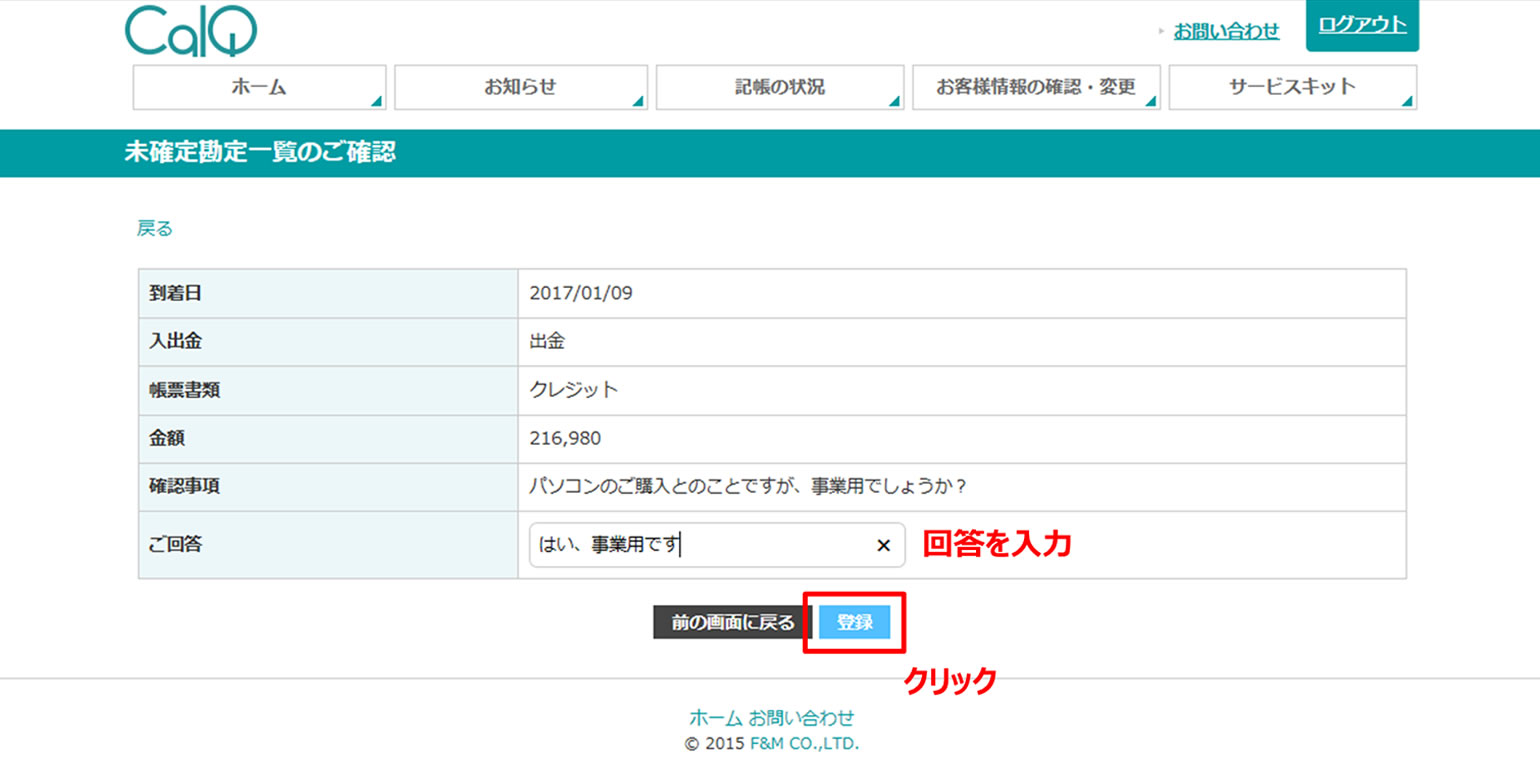The height and width of the screenshot is (776, 1540).
Task: Select the amount value 216,980
Action: click(565, 438)
